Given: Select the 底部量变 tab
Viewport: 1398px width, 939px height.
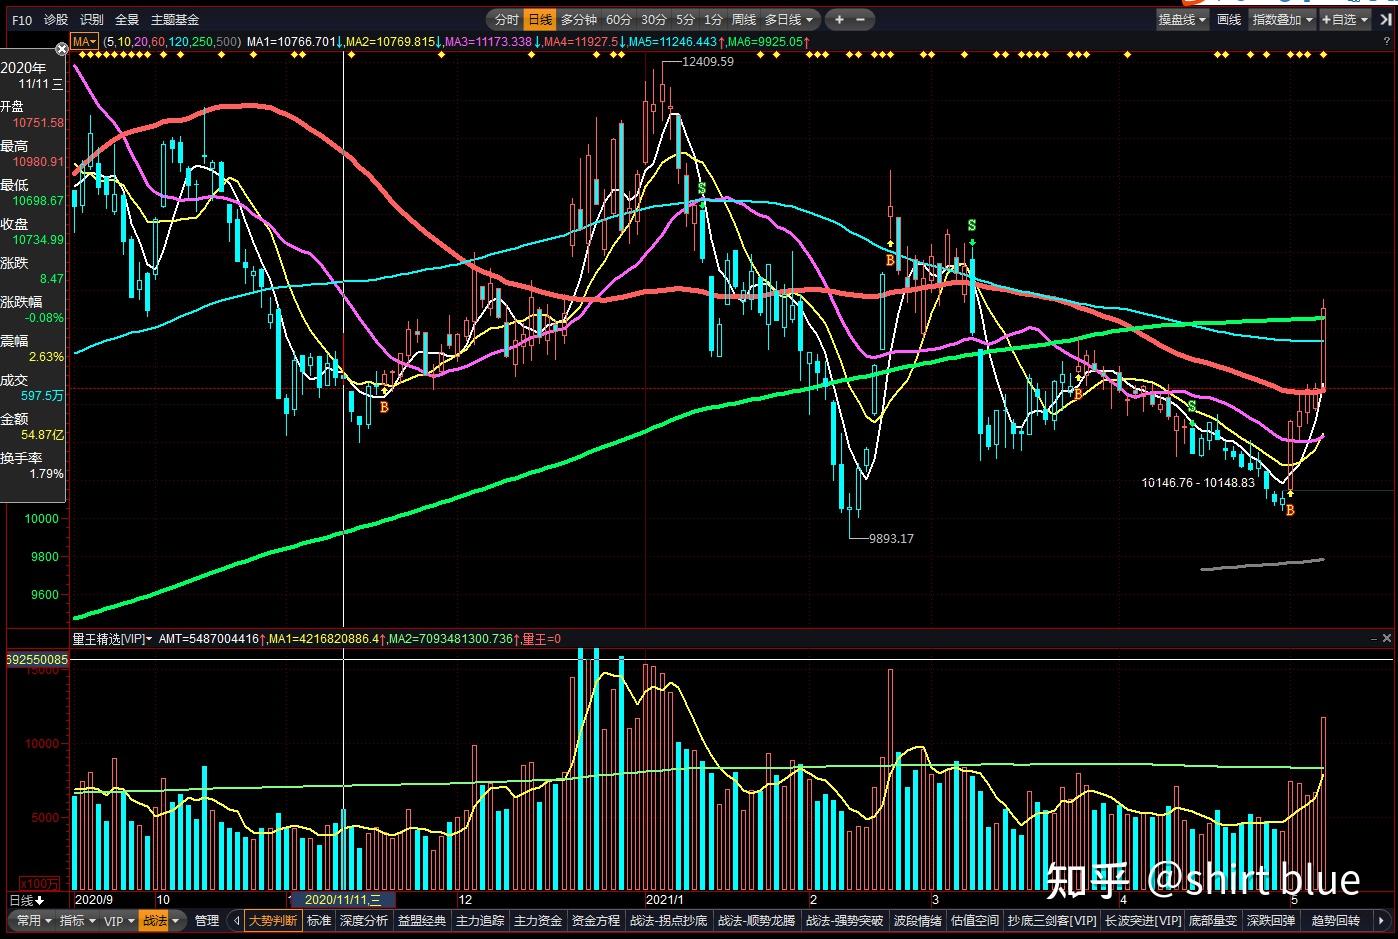Looking at the screenshot, I should tap(1213, 921).
